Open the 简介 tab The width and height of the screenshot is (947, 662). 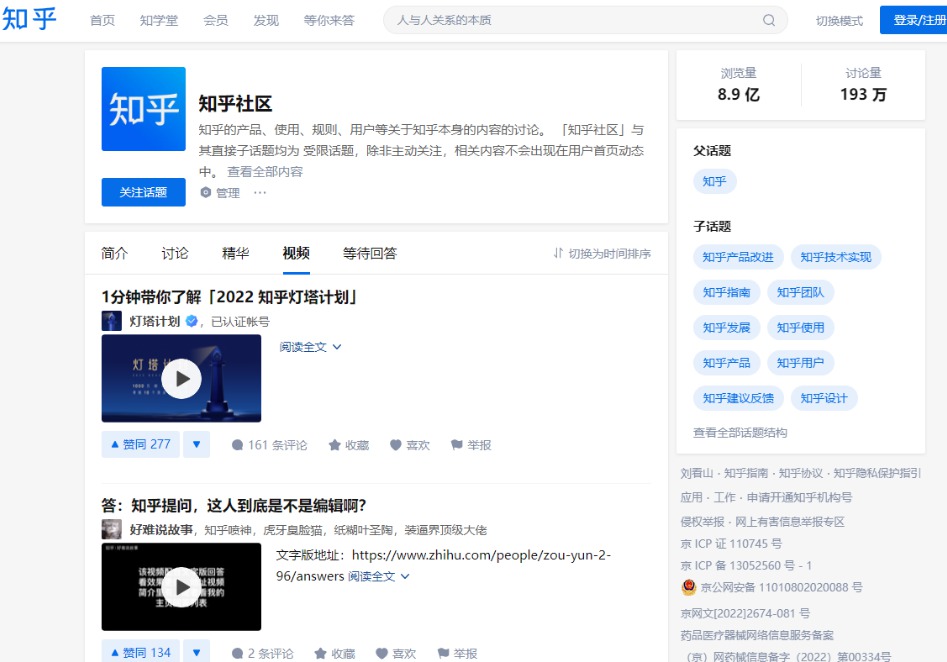click(x=115, y=253)
